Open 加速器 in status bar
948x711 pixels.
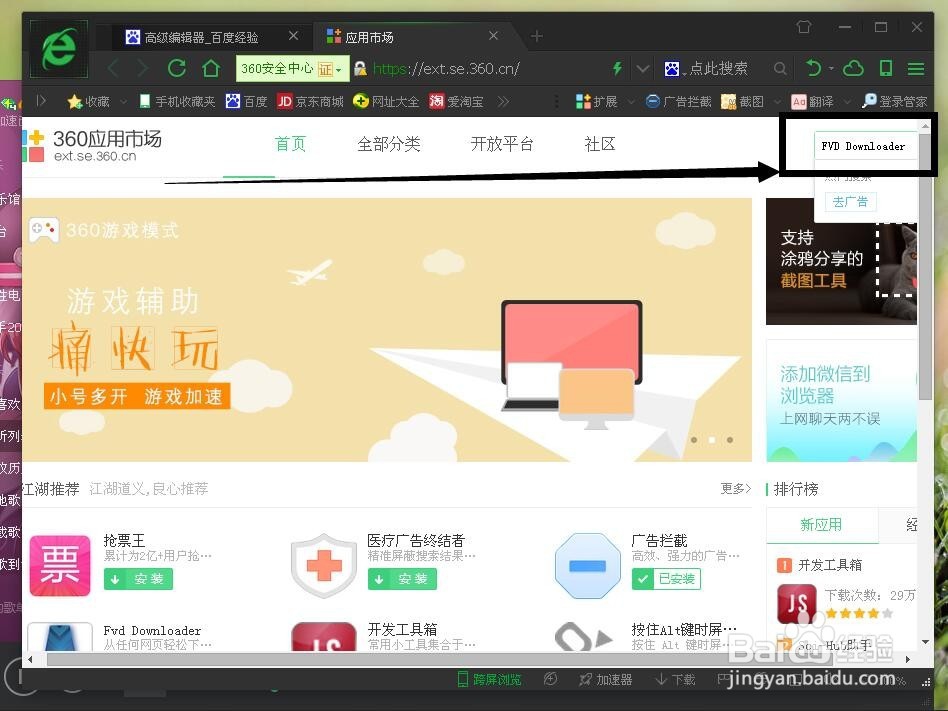606,680
